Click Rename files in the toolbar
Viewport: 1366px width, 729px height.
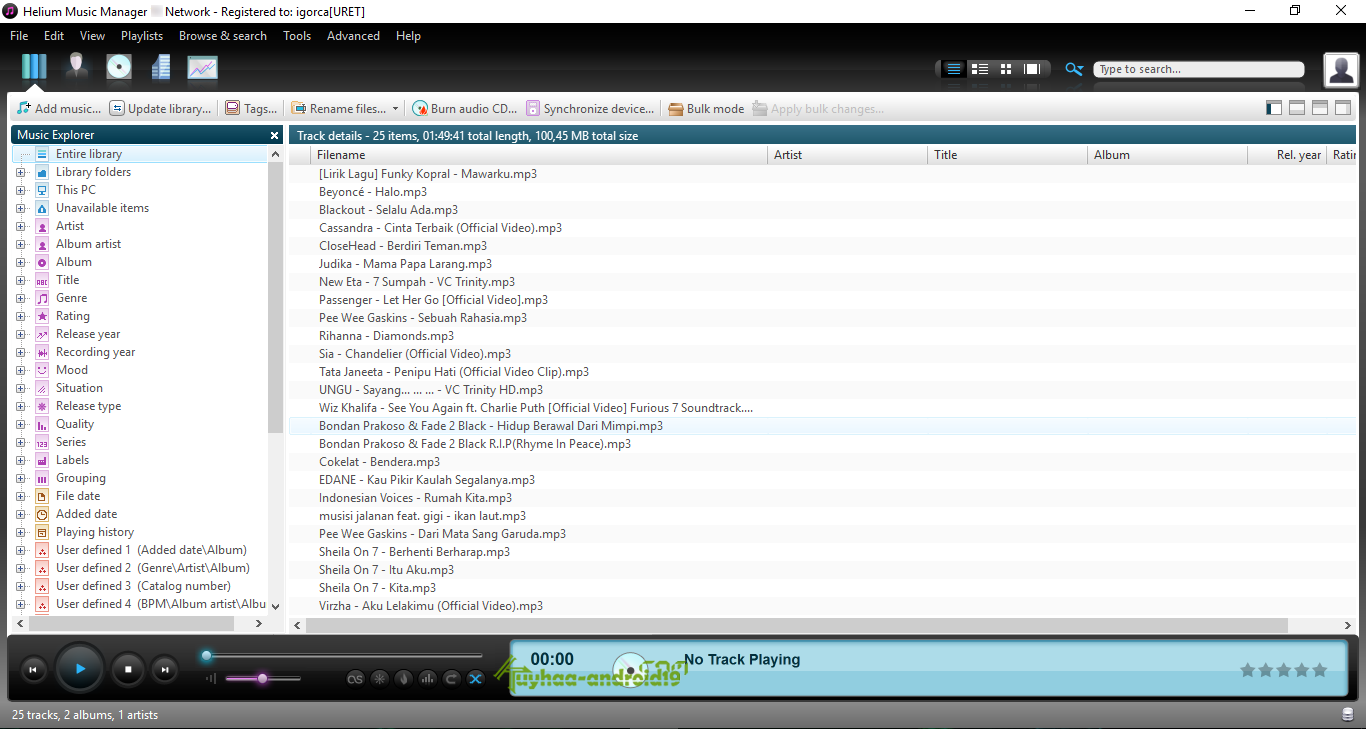(x=338, y=109)
